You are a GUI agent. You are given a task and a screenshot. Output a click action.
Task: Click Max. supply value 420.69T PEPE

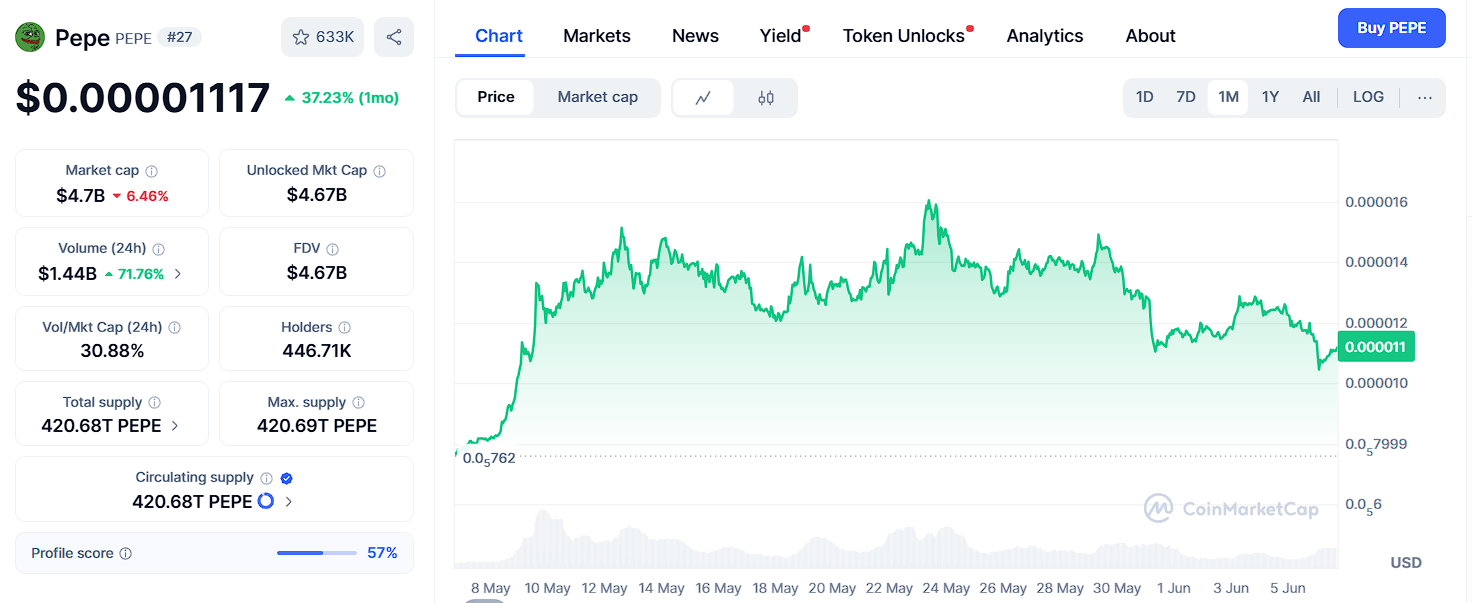point(317,425)
